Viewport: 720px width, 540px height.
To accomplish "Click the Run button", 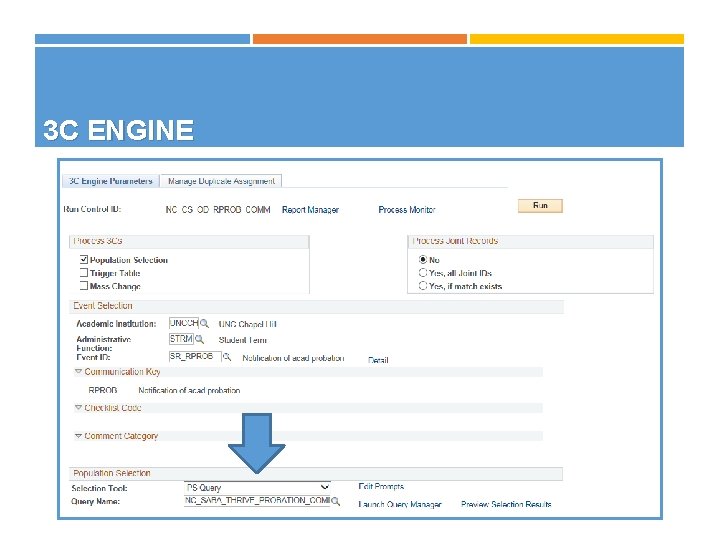I will 540,206.
